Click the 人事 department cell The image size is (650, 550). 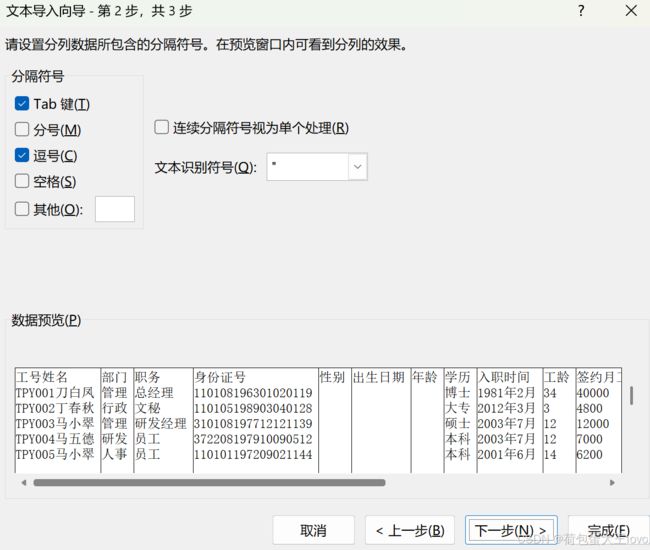(x=114, y=454)
